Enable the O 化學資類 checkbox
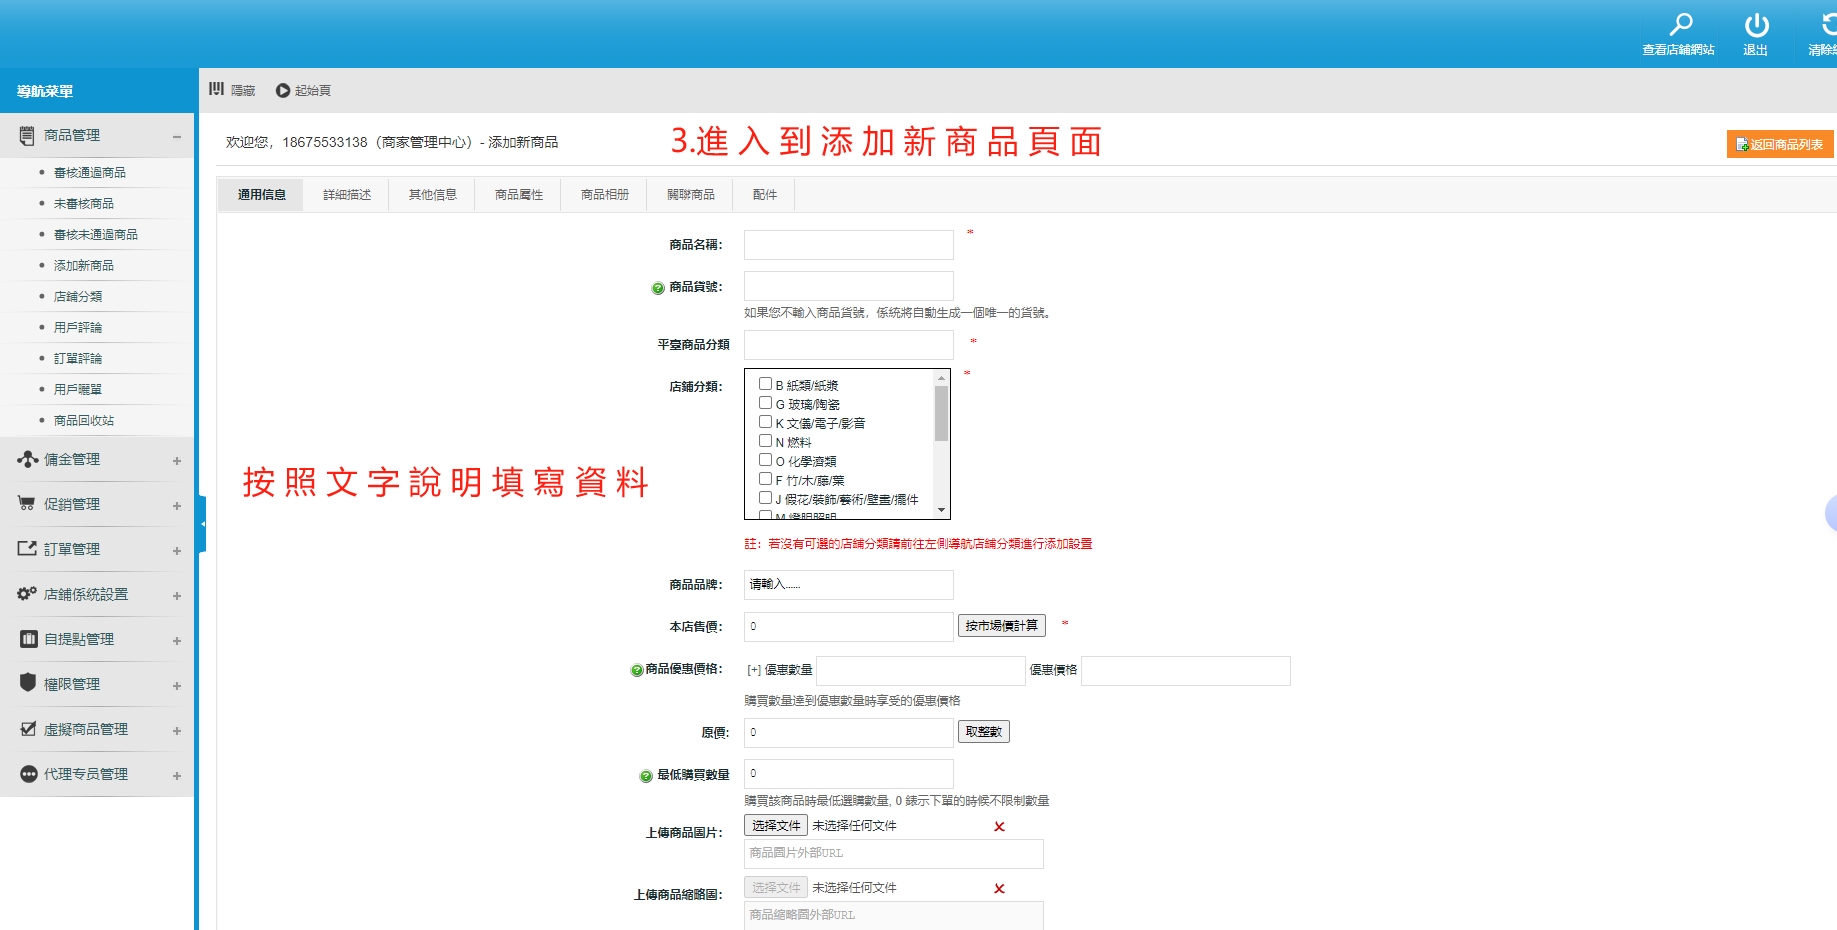This screenshot has width=1837, height=930. click(765, 460)
